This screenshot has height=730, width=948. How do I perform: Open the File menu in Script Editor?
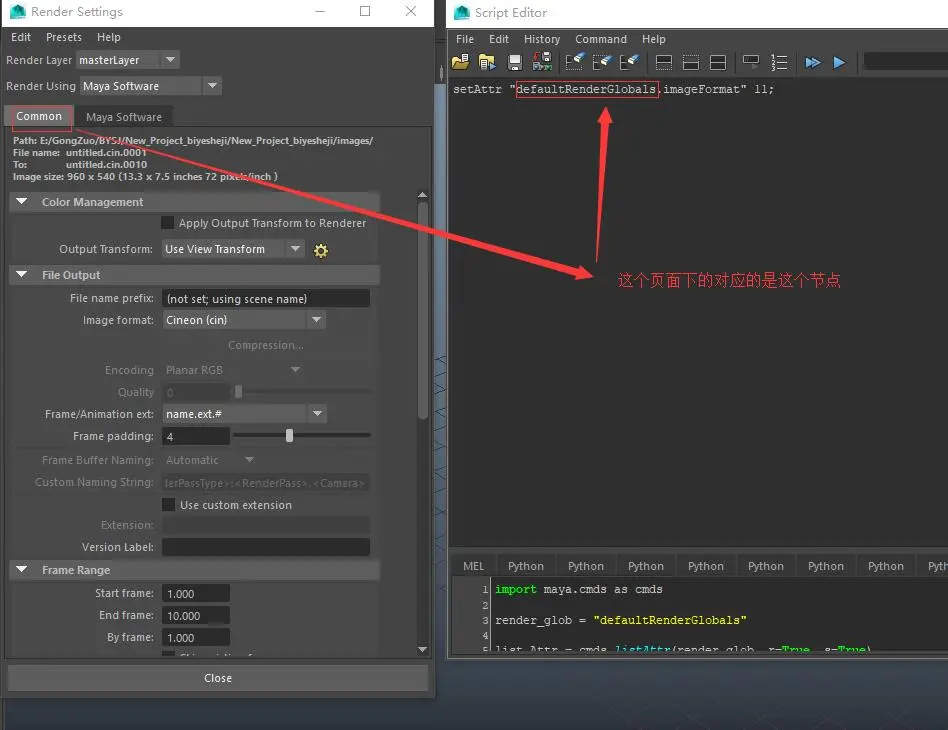[465, 39]
